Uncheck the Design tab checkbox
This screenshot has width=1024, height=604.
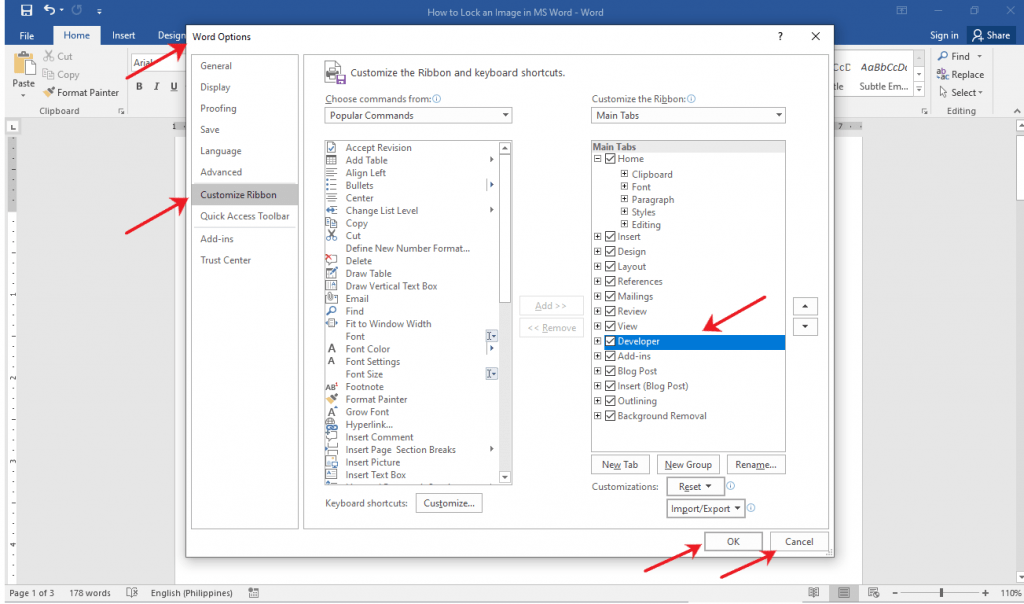(611, 251)
